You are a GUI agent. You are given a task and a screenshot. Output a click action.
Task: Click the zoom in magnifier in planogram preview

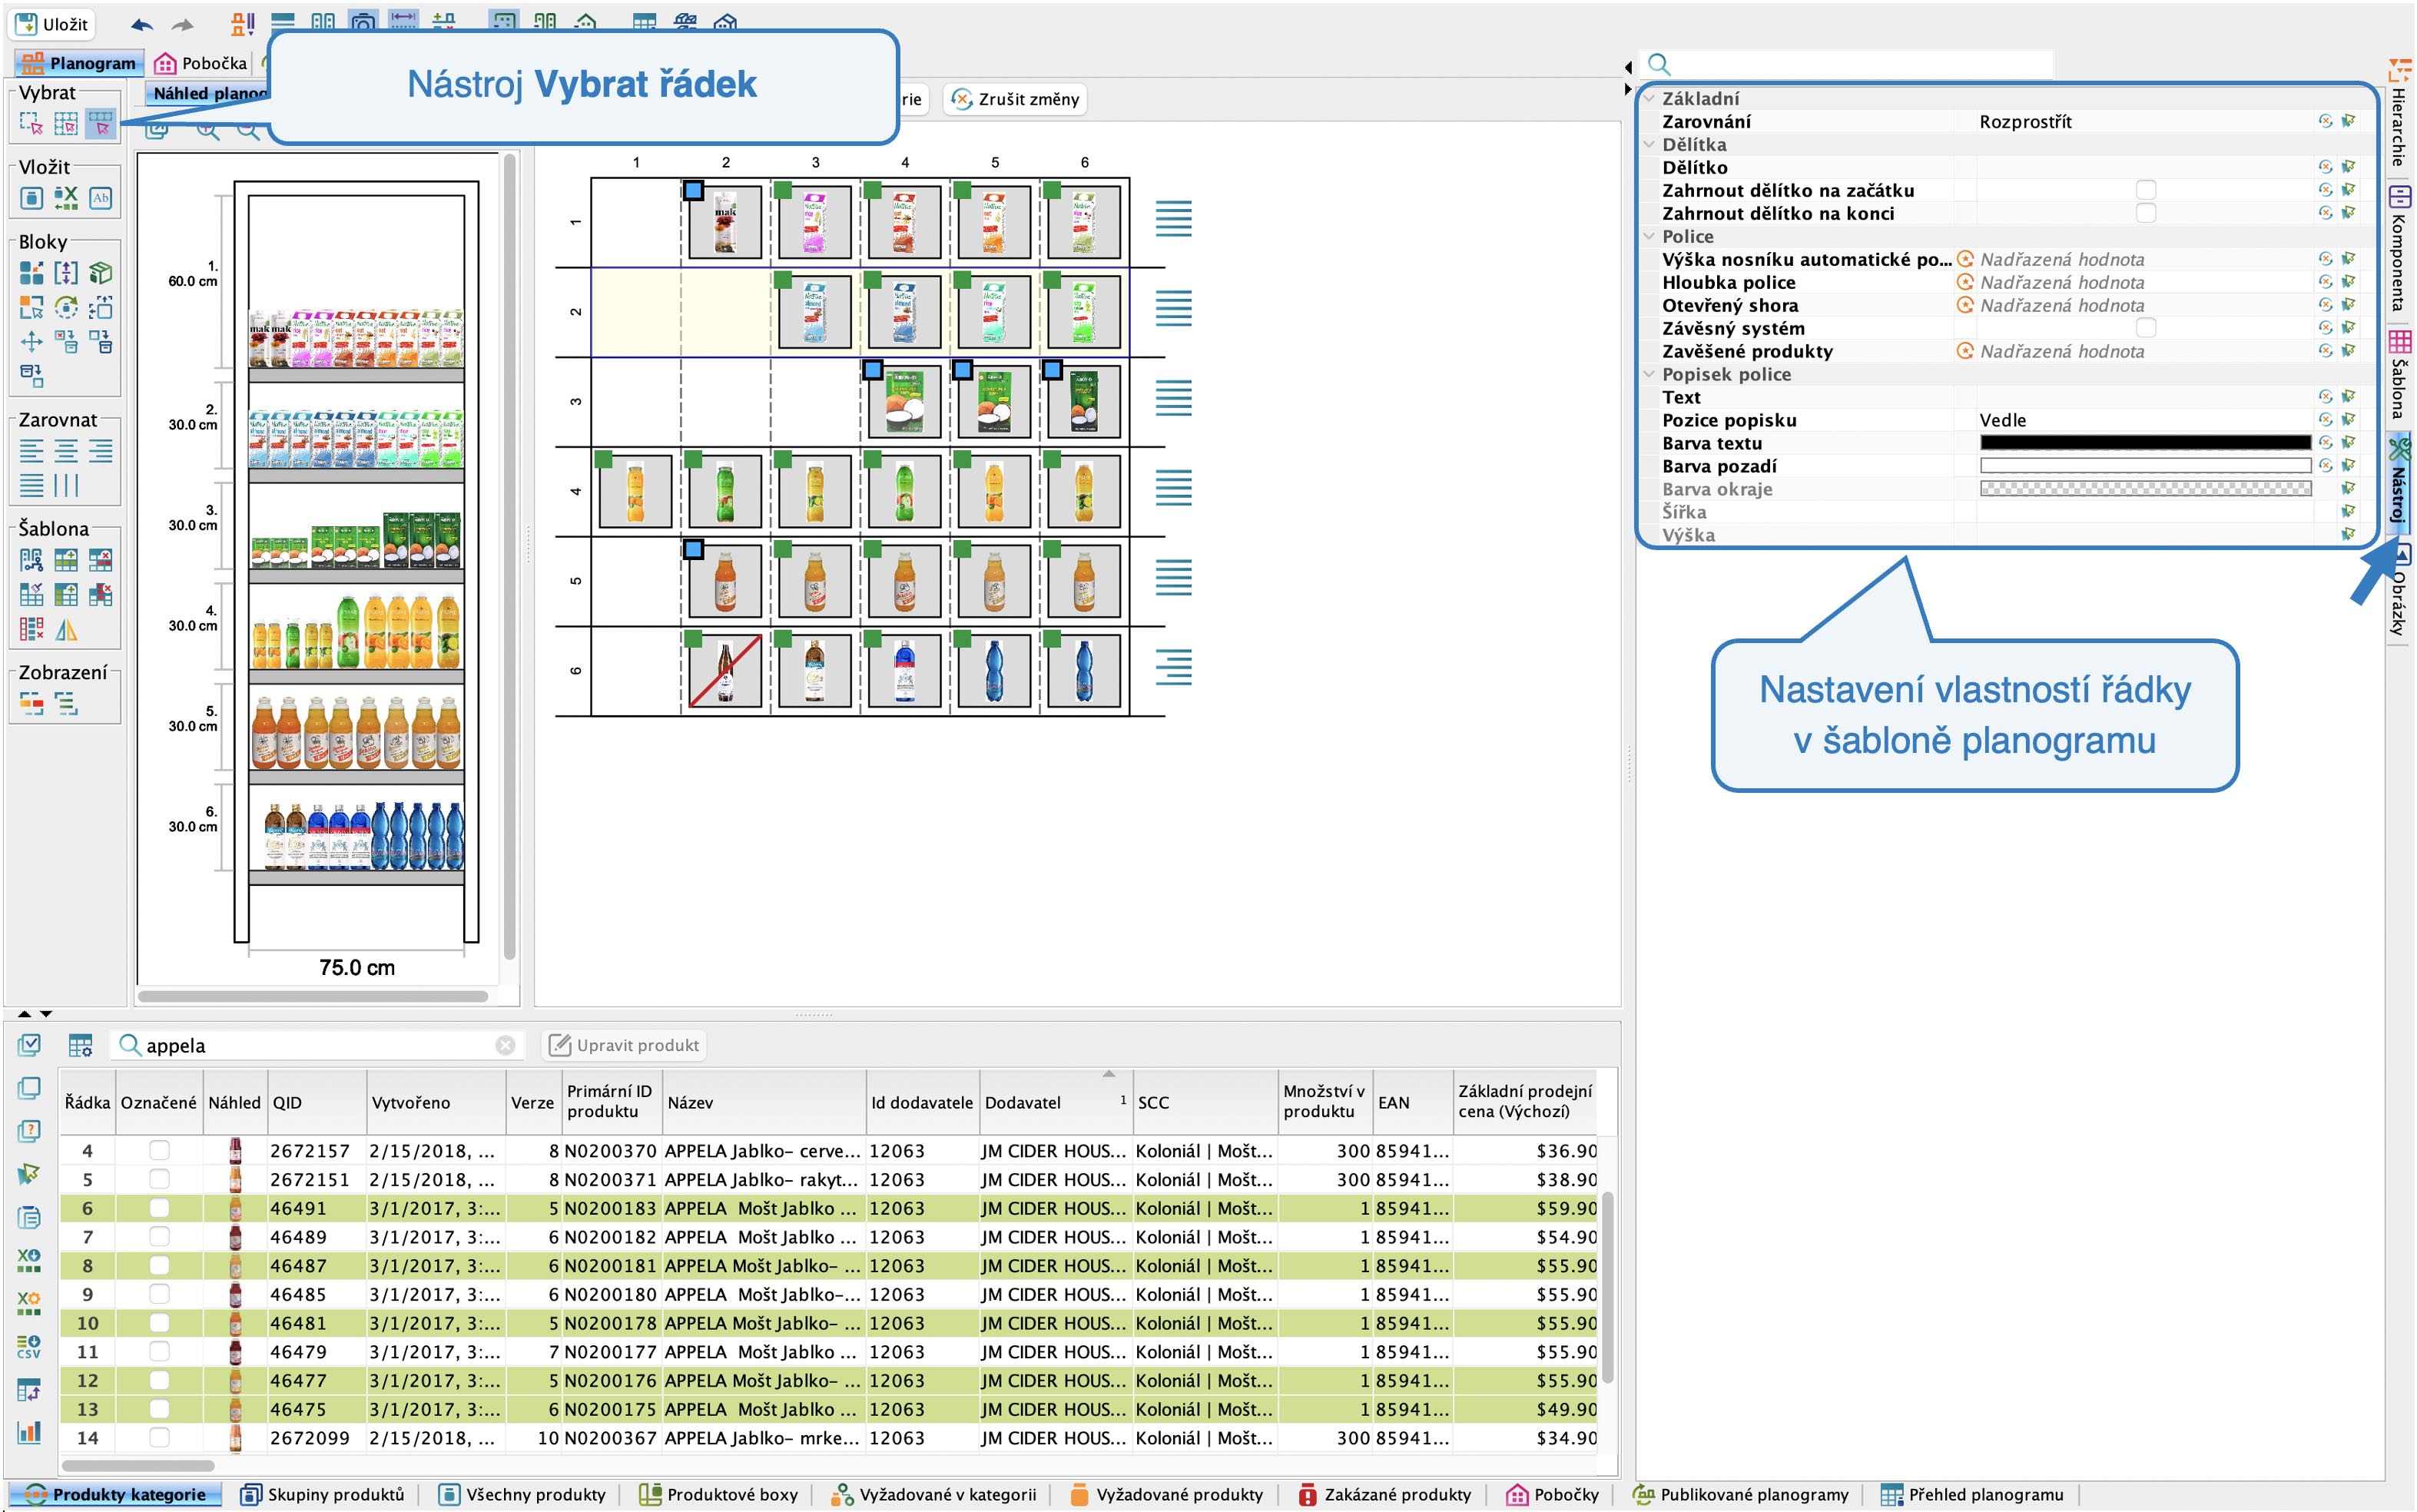pyautogui.click(x=208, y=131)
